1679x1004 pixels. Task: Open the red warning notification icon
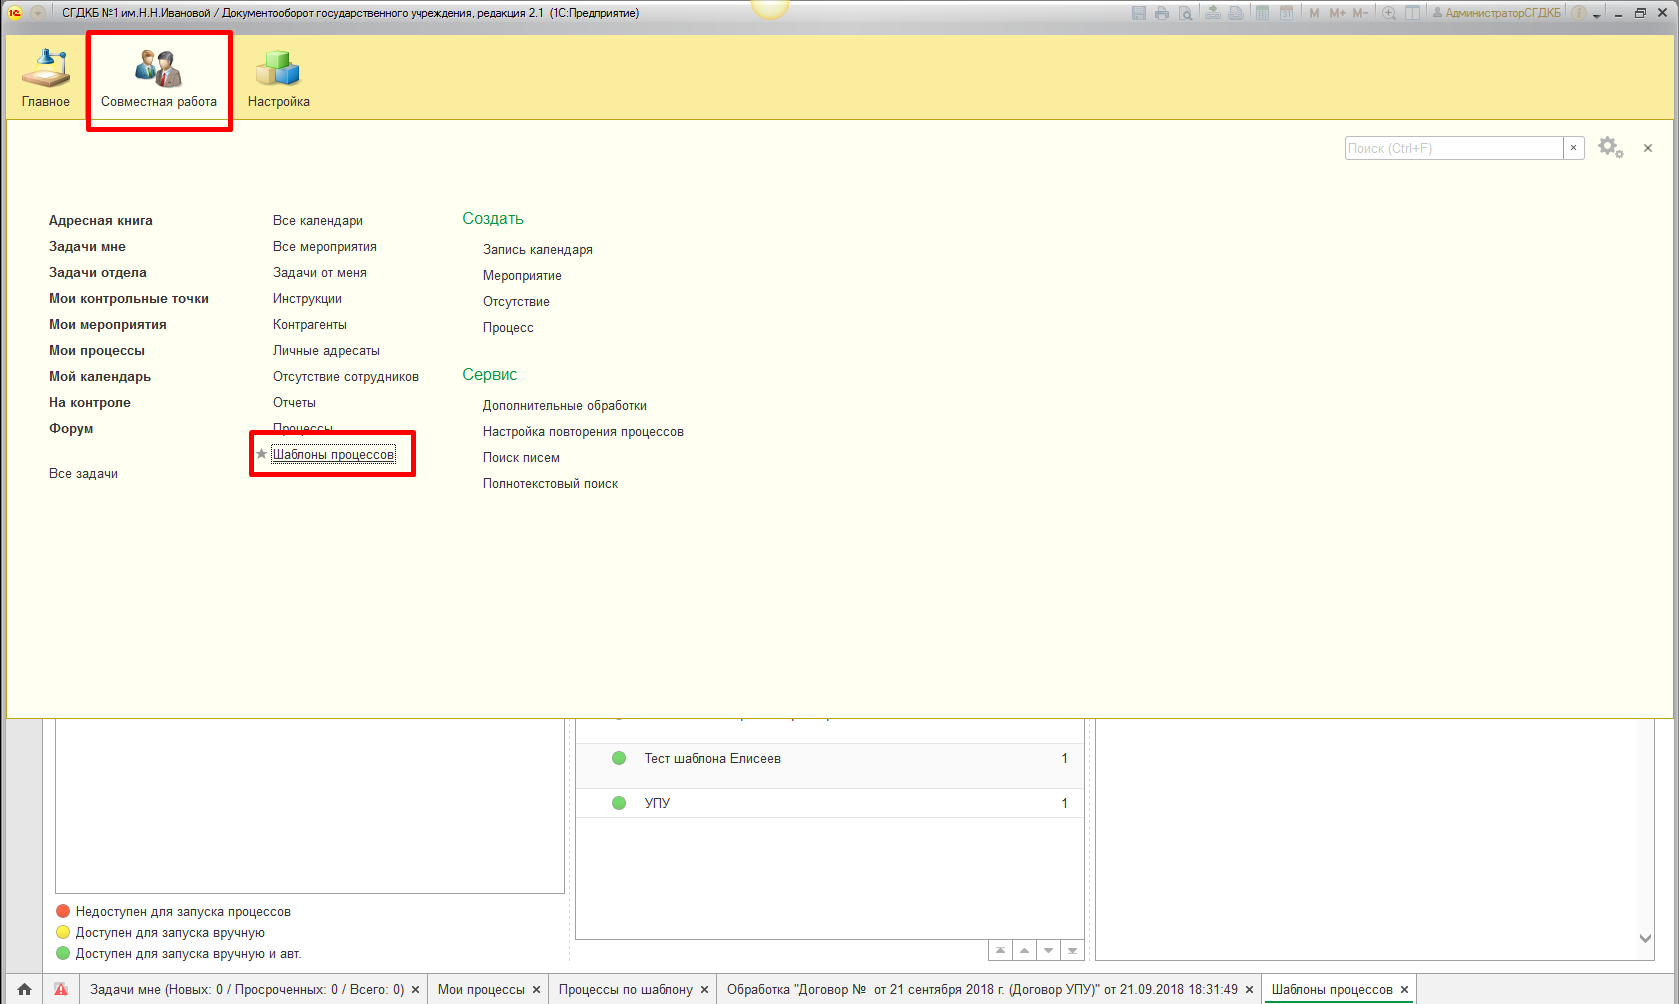tap(61, 989)
